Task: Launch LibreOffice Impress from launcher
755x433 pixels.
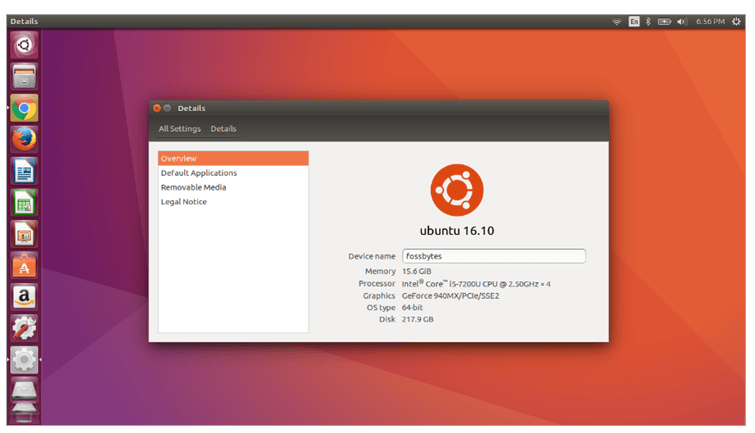Action: (x=24, y=234)
